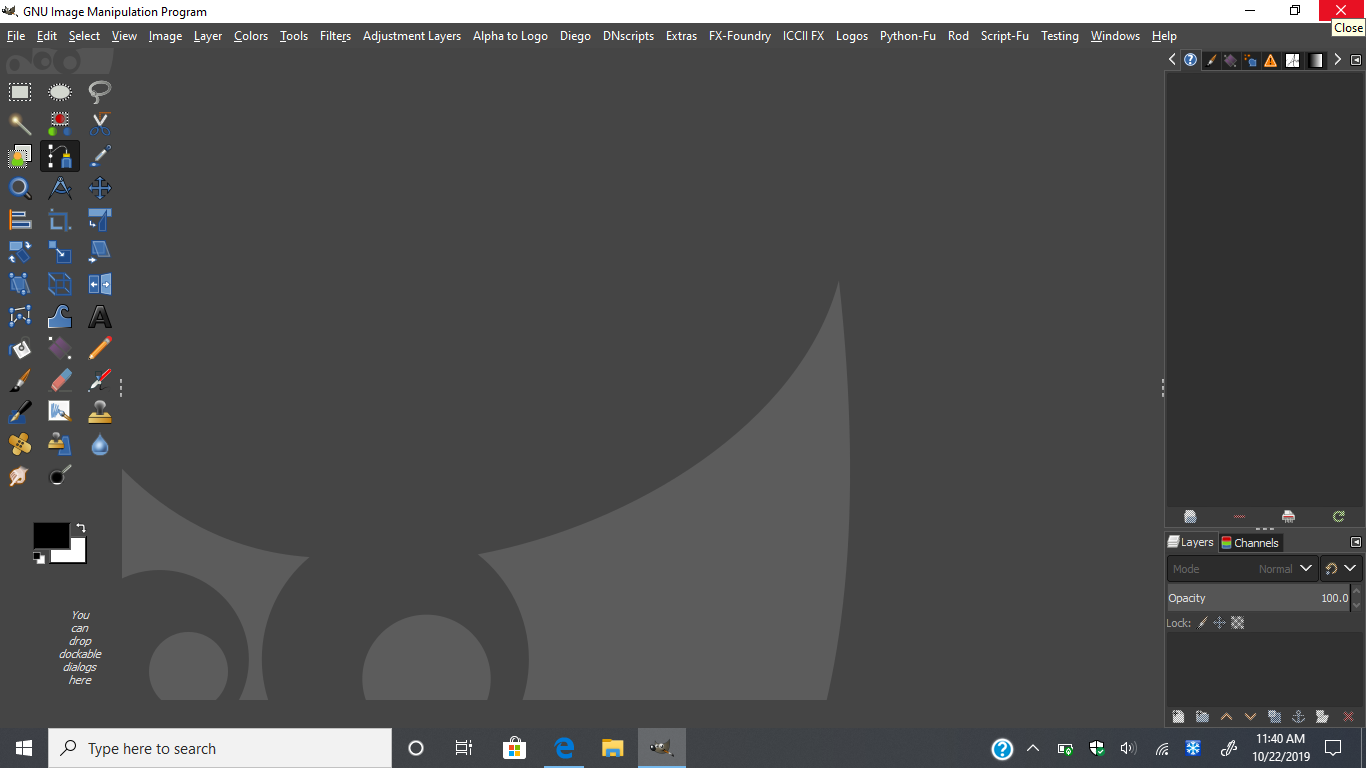1366x768 pixels.
Task: Adjust the layer Opacity slider
Action: click(x=1259, y=598)
